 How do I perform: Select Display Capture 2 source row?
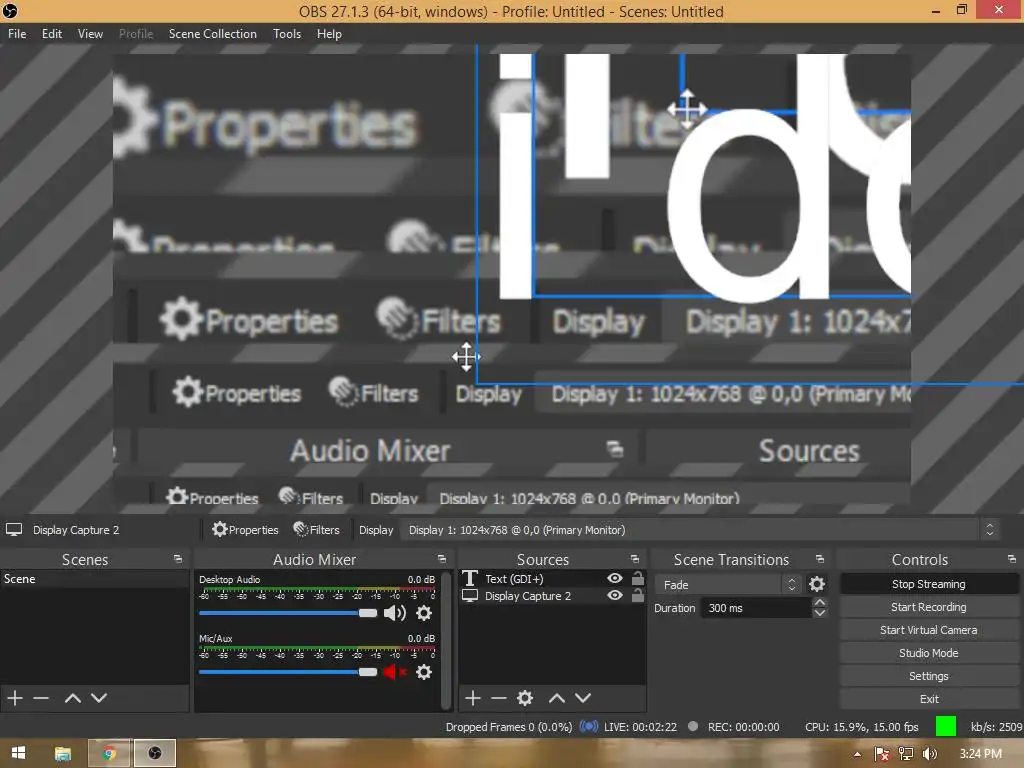[x=552, y=595]
